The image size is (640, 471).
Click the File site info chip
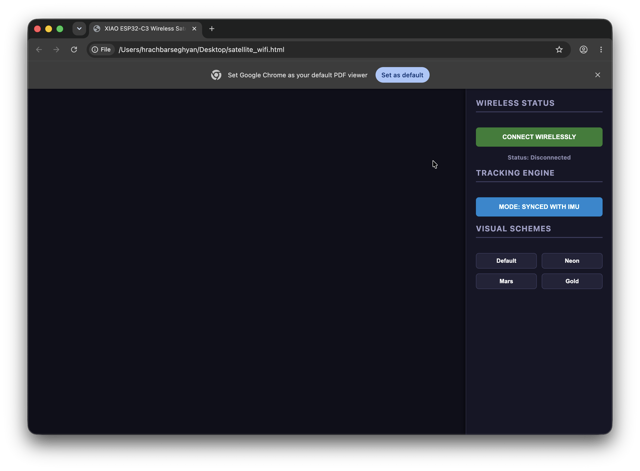(101, 49)
